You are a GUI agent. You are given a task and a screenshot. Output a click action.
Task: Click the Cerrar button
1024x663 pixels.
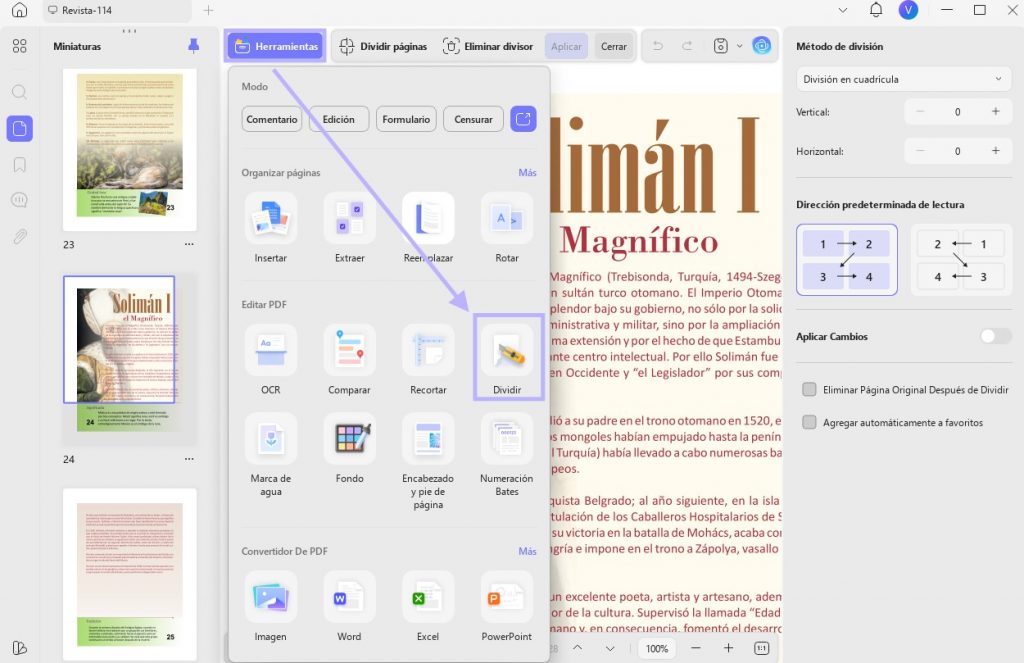(614, 46)
